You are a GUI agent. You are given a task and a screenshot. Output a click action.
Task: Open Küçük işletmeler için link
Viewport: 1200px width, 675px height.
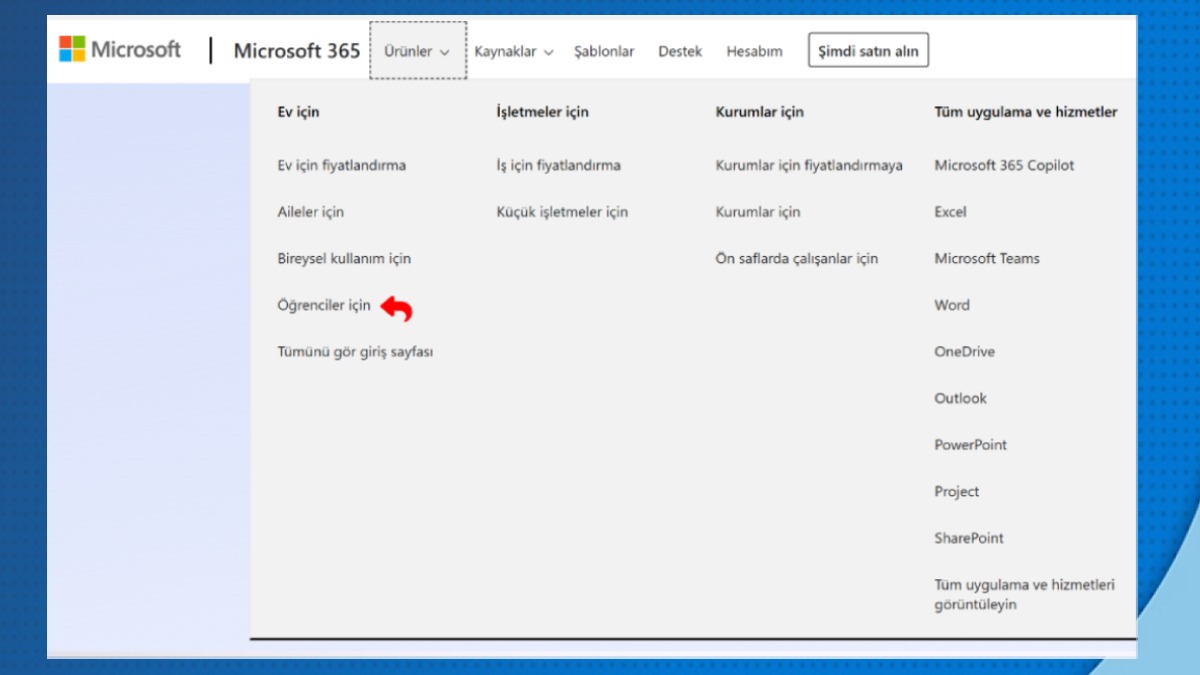point(562,212)
